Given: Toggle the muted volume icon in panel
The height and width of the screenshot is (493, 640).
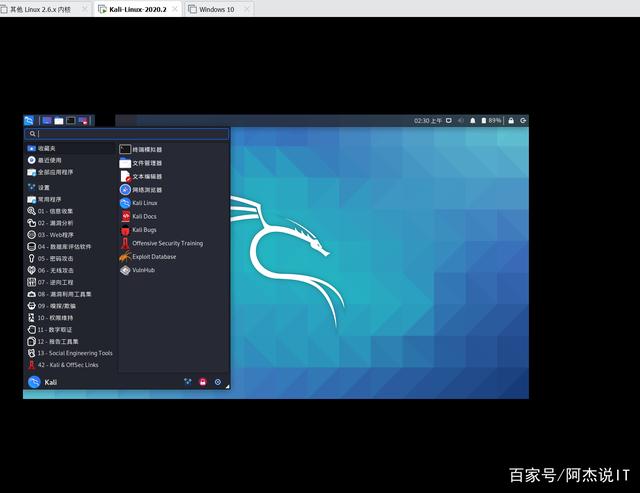Looking at the screenshot, I should pos(461,120).
